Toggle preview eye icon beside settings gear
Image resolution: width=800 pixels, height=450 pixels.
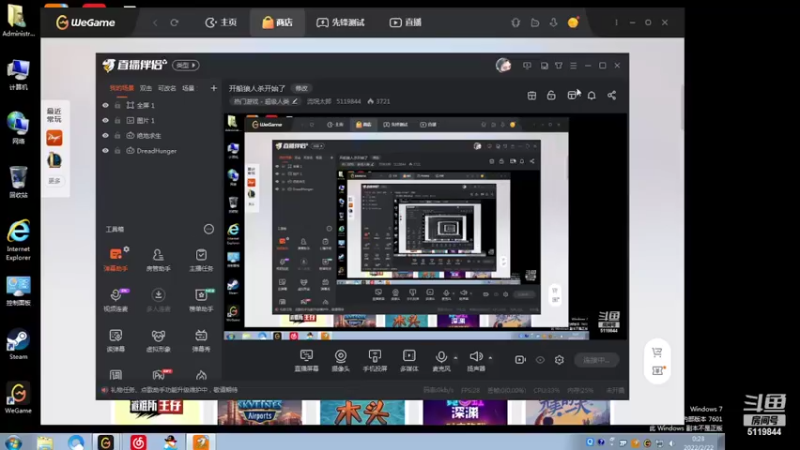(x=540, y=360)
